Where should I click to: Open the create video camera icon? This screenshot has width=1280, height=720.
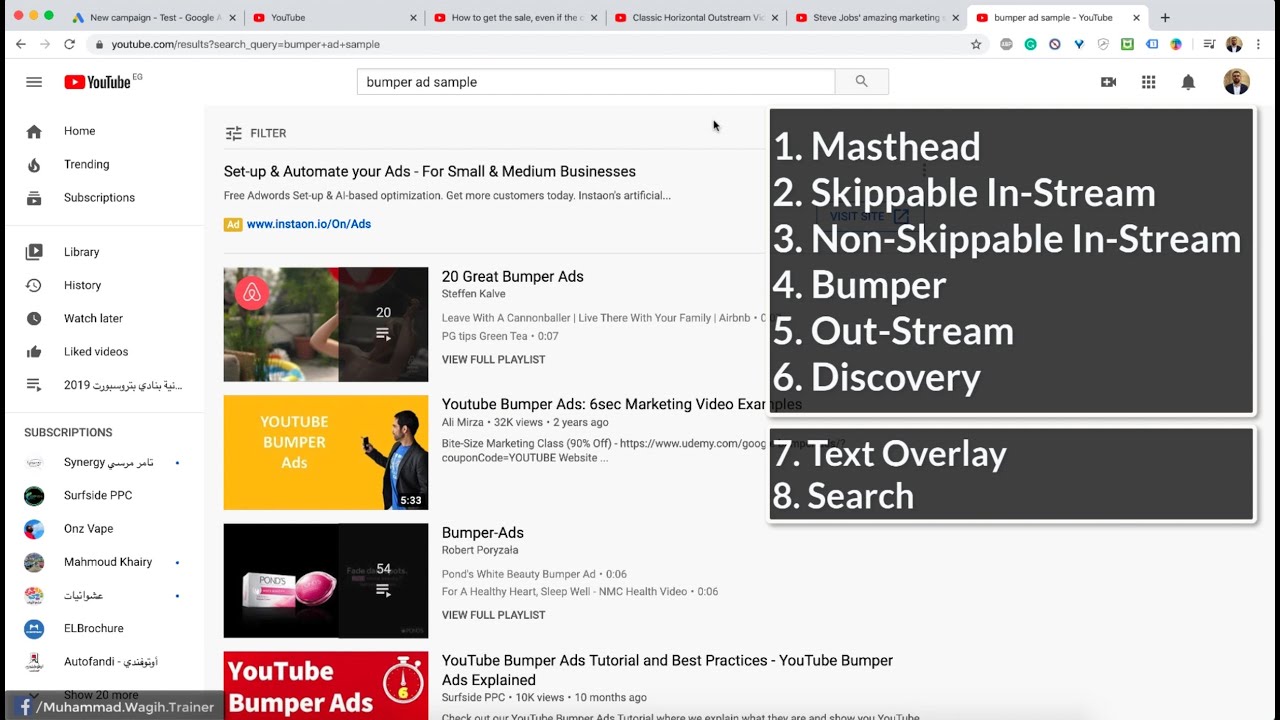(1108, 82)
